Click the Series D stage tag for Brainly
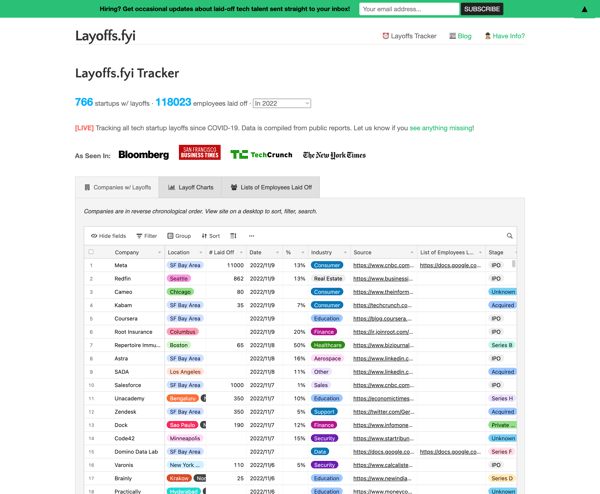 tap(502, 478)
